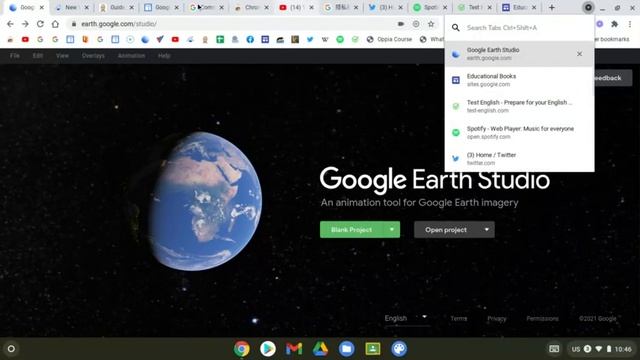Select Spotify Web Player in tab search list
Viewport: 640px width, 360px height.
point(519,132)
